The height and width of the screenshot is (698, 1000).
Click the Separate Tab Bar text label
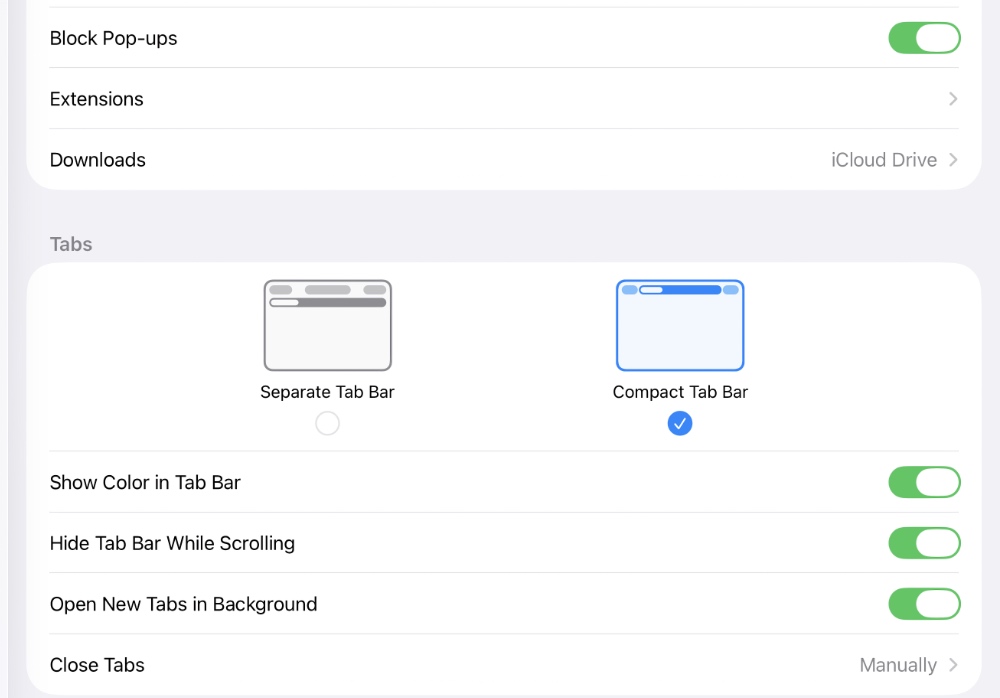click(x=327, y=392)
